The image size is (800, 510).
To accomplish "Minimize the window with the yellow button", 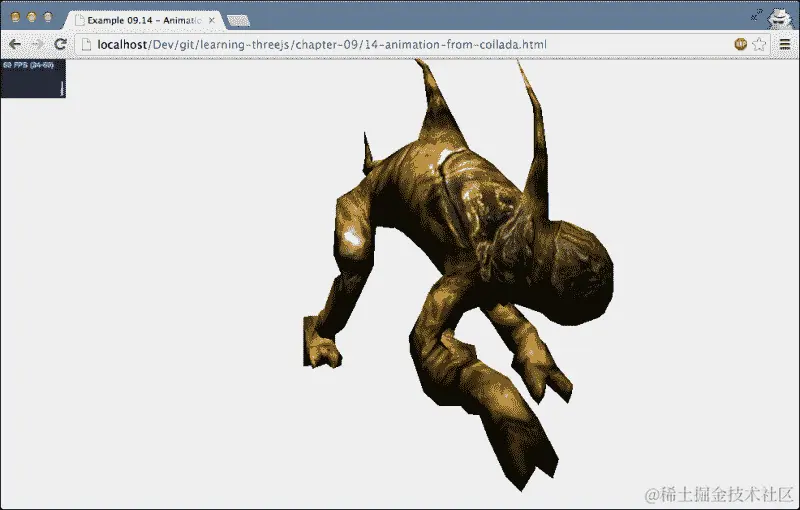I will pyautogui.click(x=32, y=17).
